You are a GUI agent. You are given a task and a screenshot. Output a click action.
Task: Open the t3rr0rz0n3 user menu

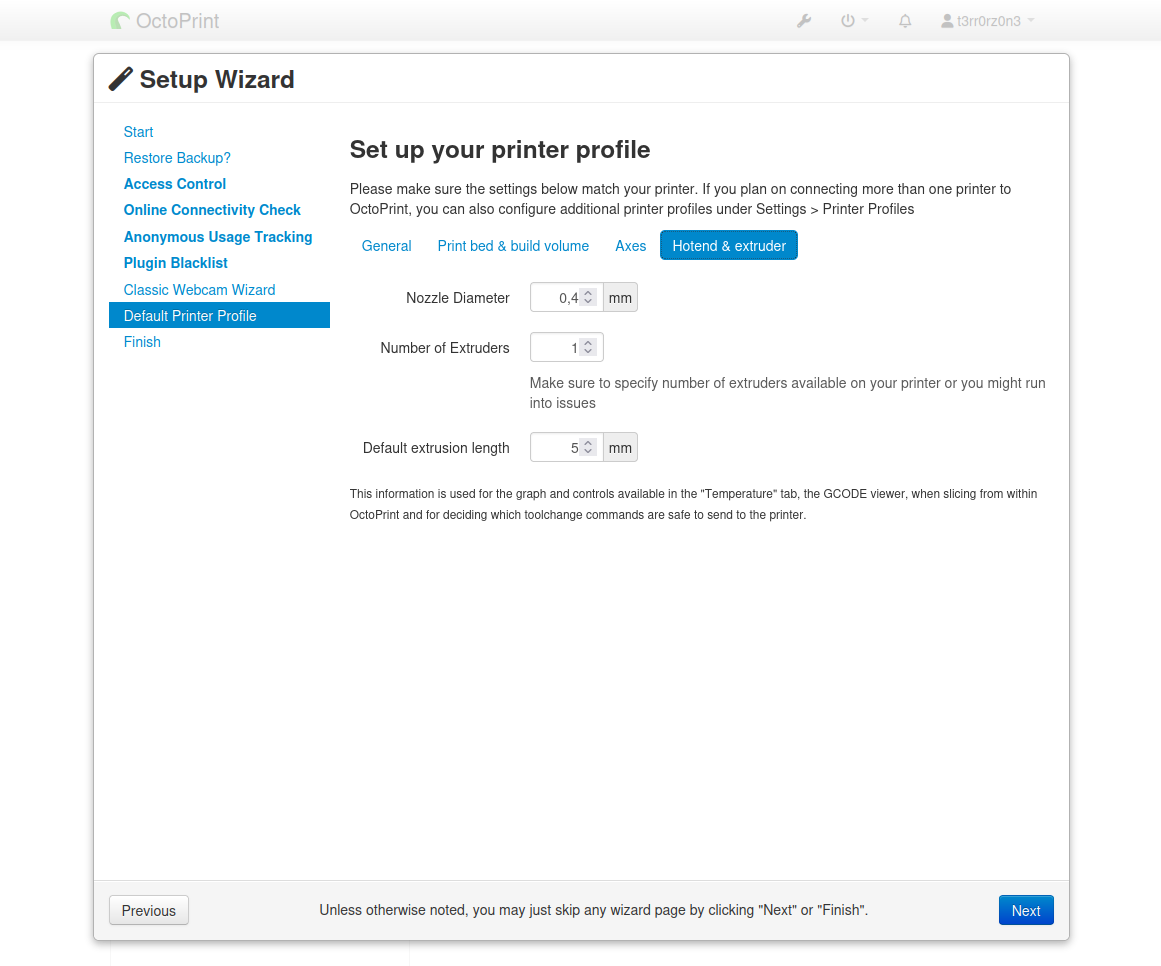coord(987,20)
